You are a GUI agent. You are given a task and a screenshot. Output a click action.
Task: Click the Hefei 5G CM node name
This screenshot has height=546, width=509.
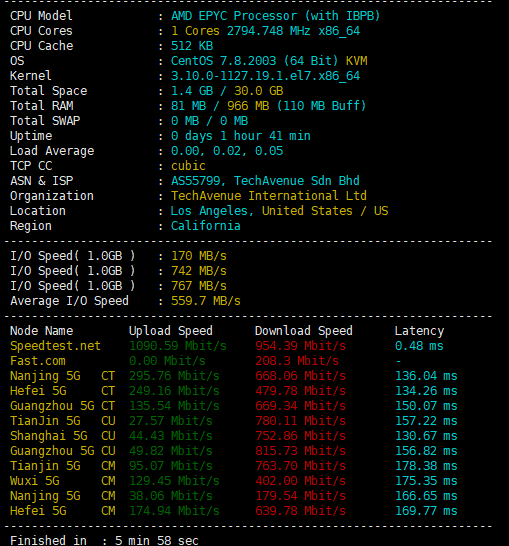pyautogui.click(x=63, y=511)
